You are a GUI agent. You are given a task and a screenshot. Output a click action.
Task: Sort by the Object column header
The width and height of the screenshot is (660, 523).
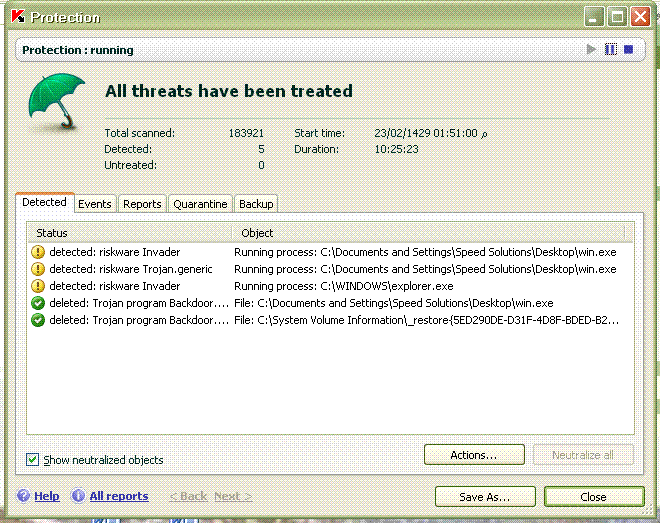point(428,233)
